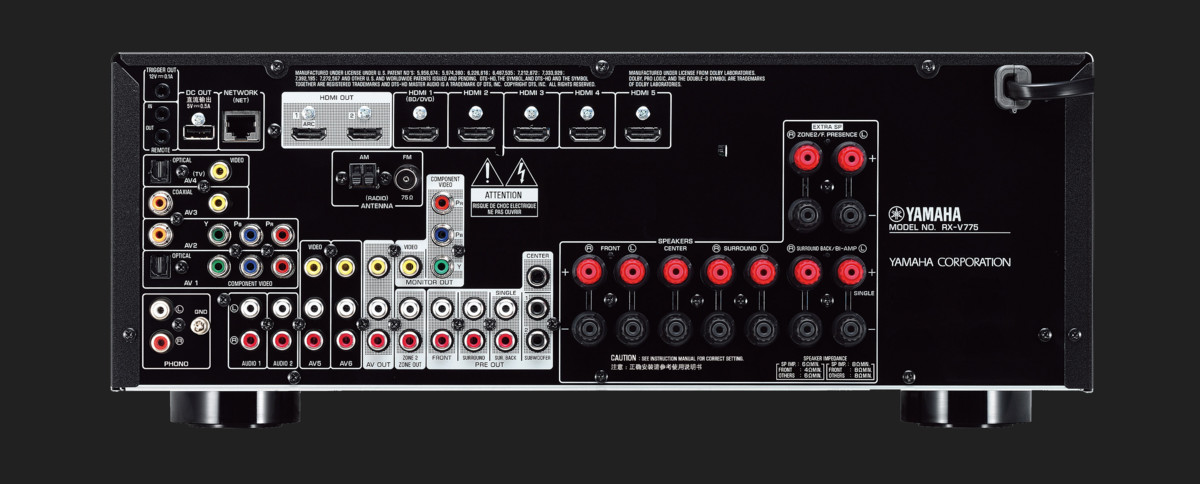Click the SUBWOOFER 1 pre out jack
The height and width of the screenshot is (484, 1200).
[x=537, y=309]
